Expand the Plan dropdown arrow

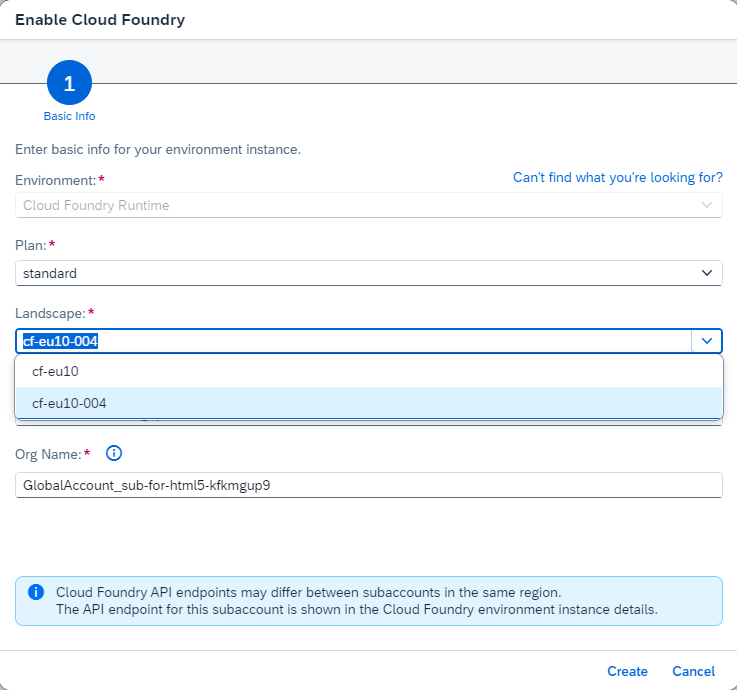706,273
